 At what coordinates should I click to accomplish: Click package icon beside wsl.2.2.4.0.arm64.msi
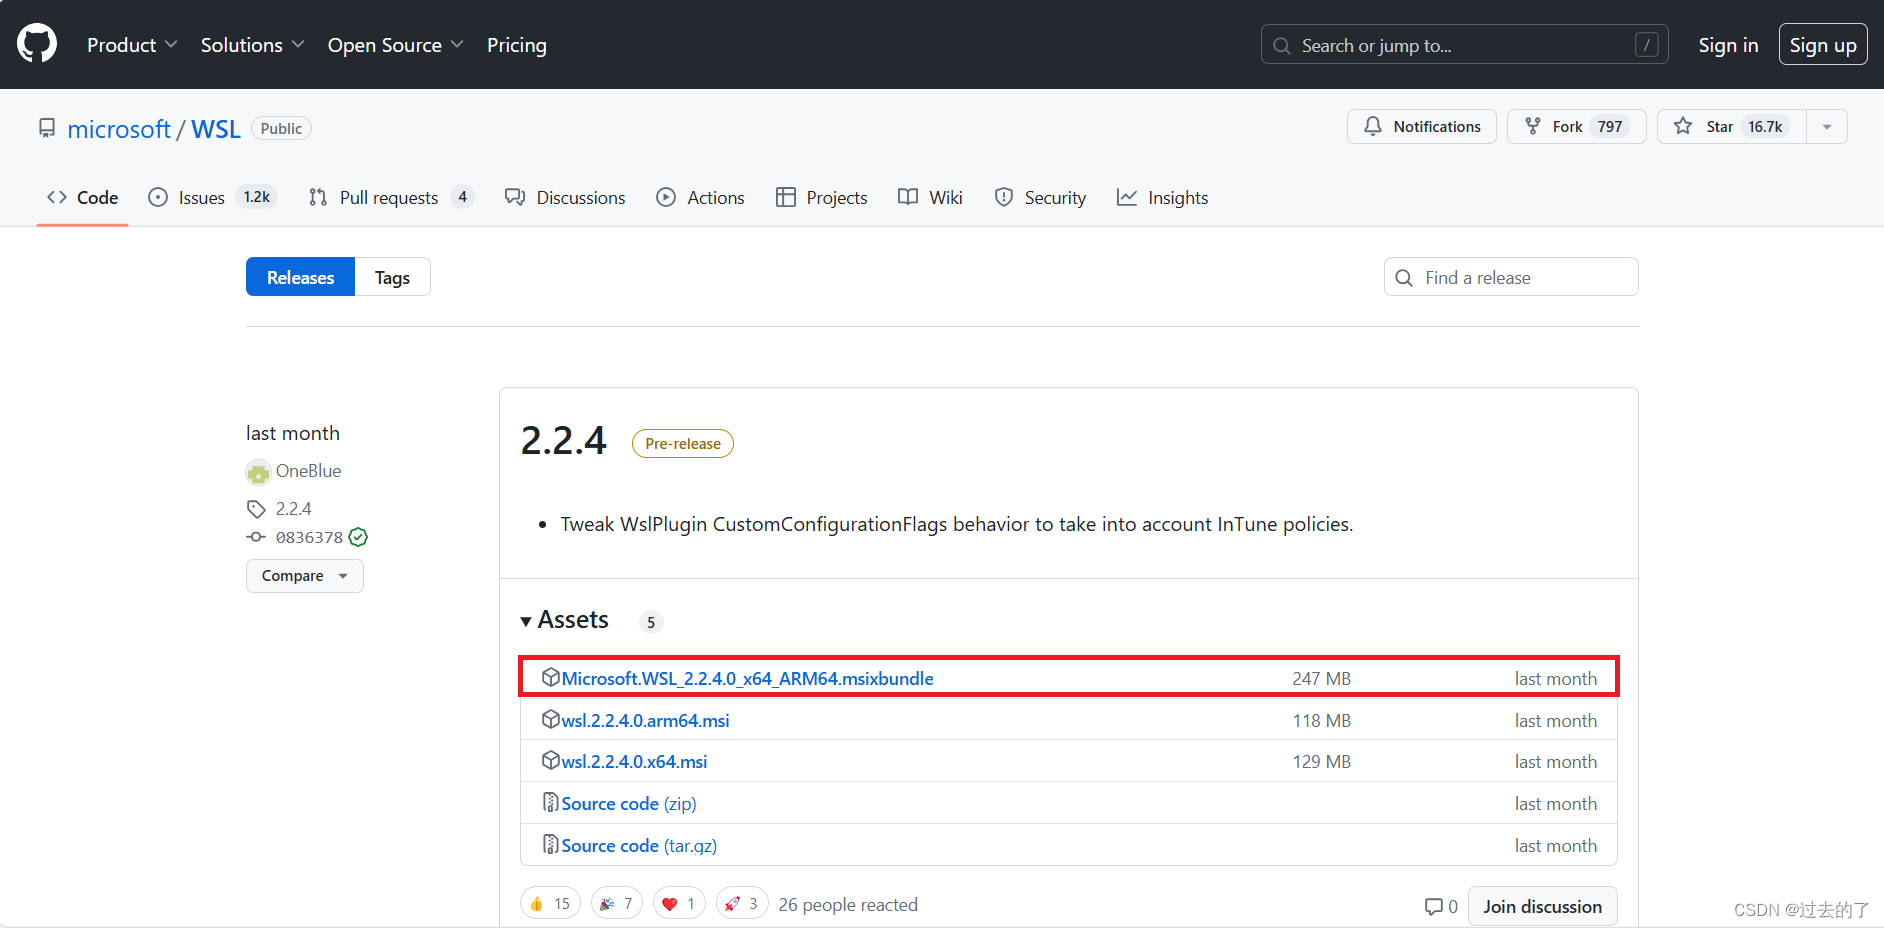[550, 719]
